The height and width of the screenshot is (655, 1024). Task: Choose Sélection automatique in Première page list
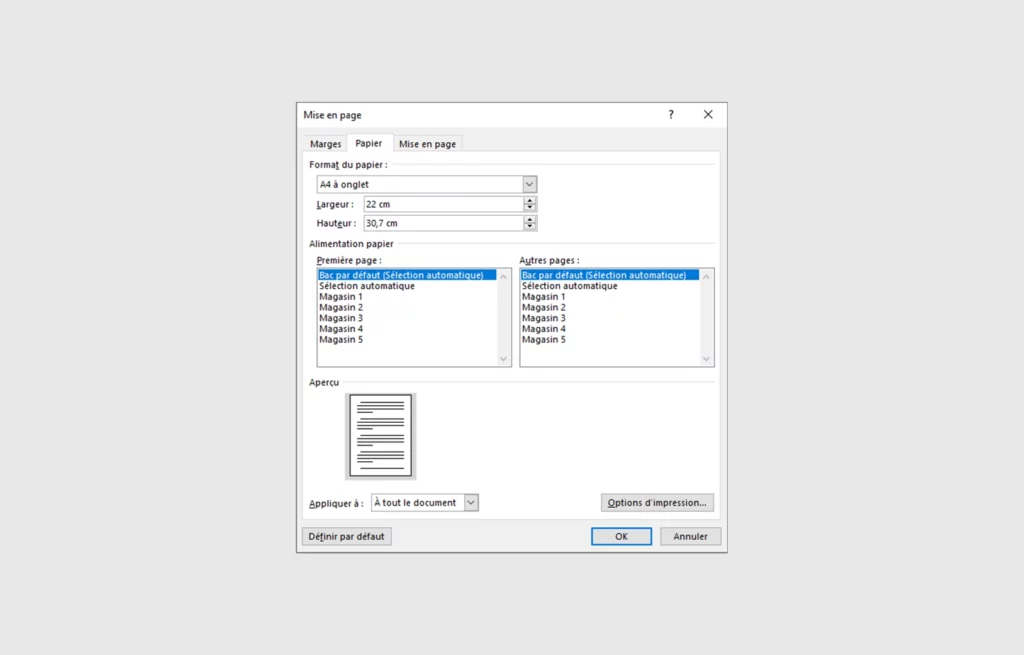pos(407,286)
